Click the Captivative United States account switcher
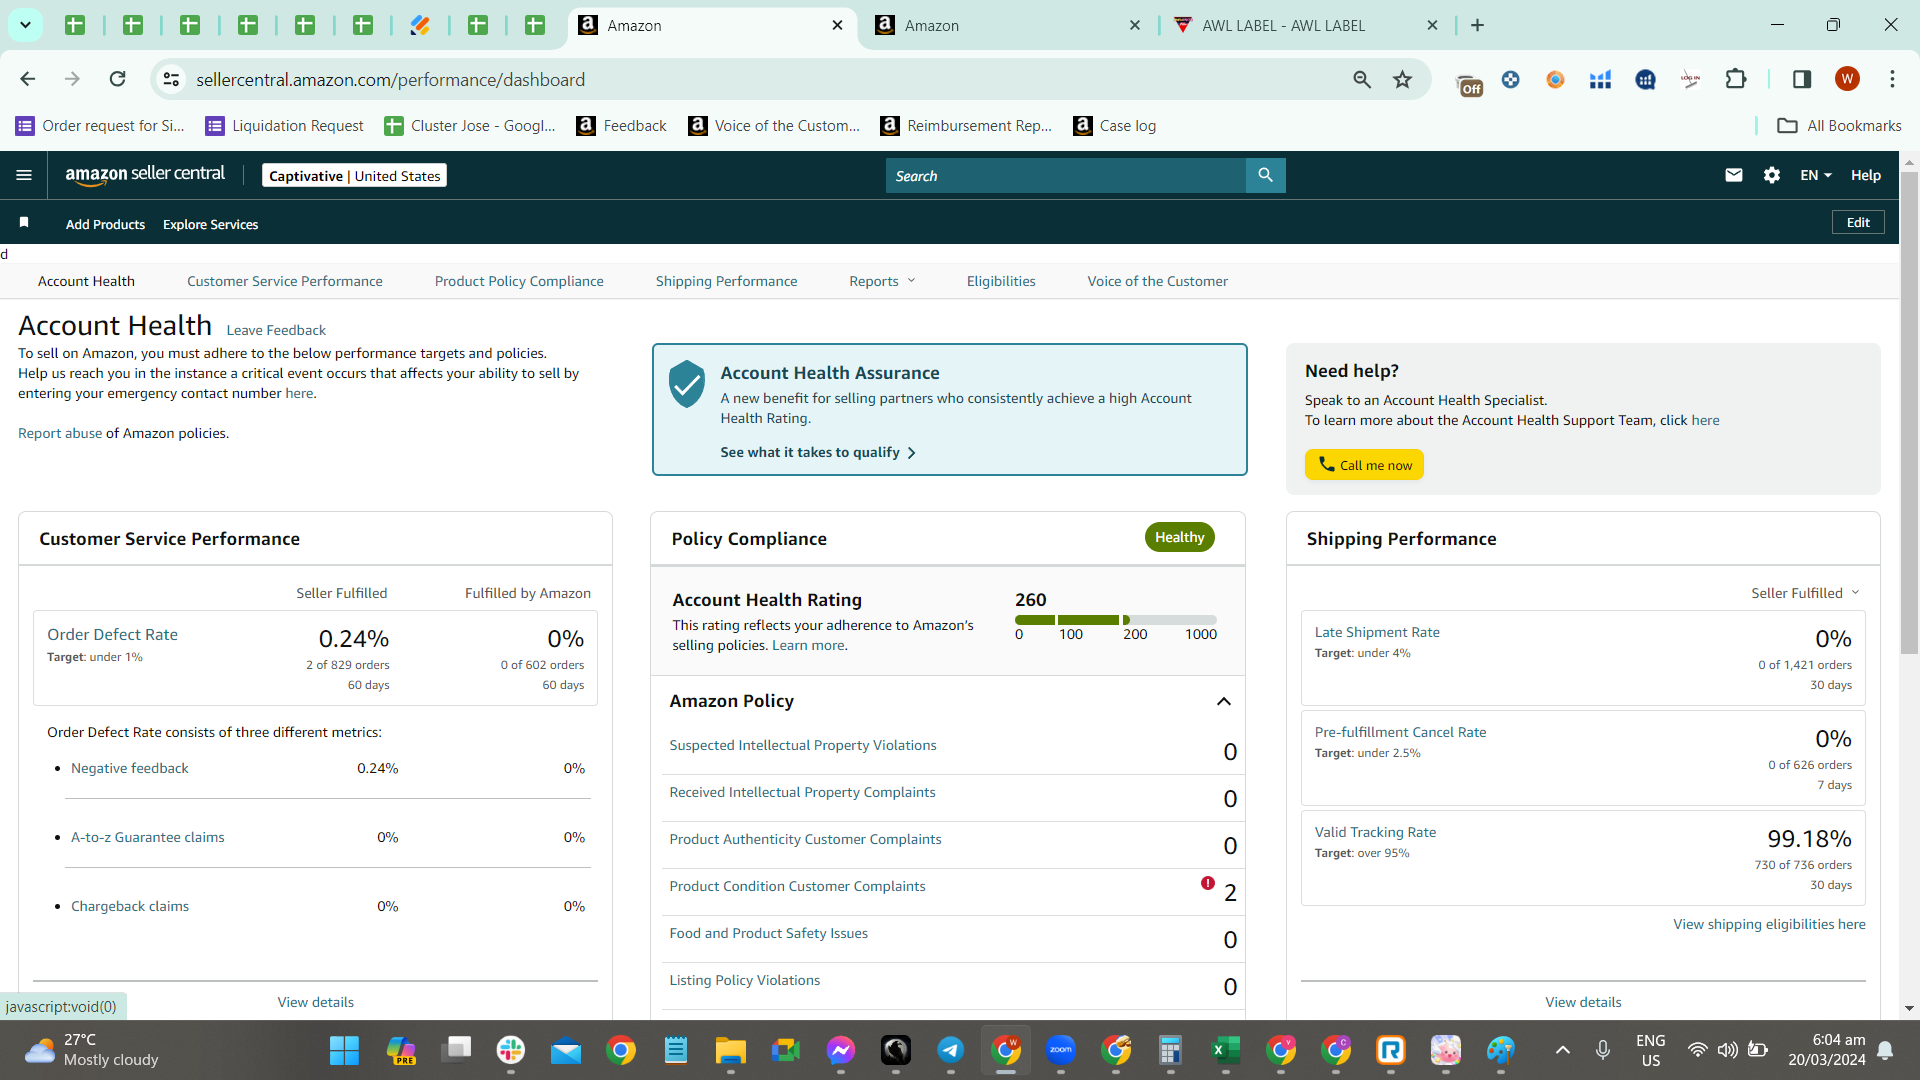This screenshot has width=1920, height=1080. [354, 175]
